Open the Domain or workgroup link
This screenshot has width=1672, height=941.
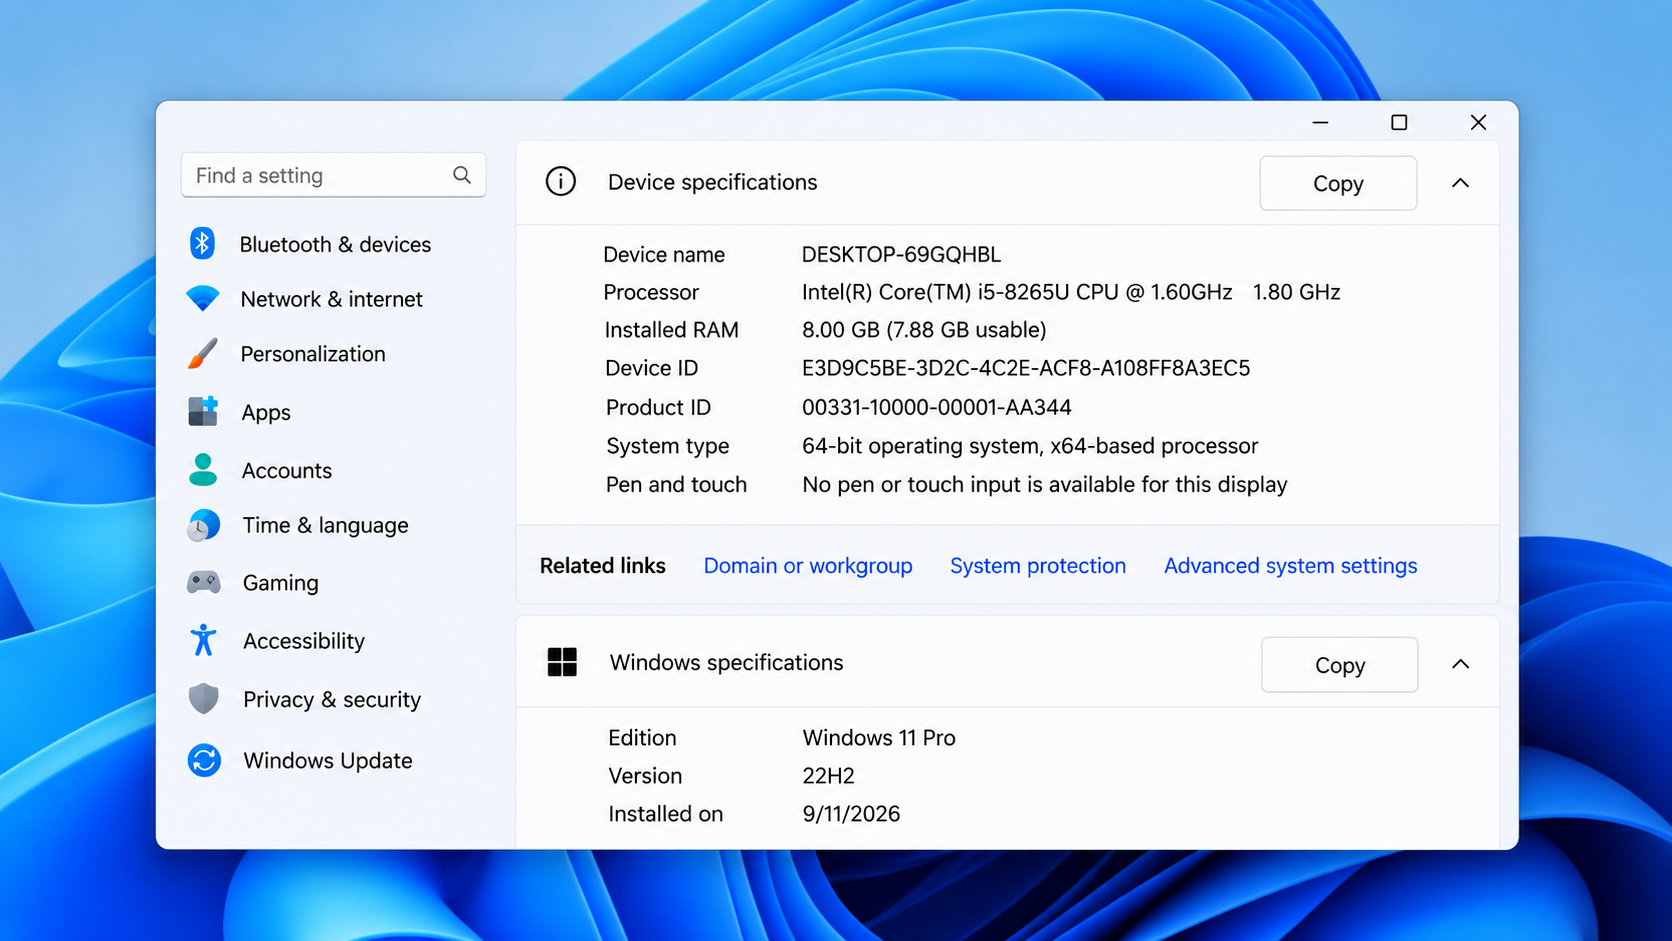(x=808, y=566)
